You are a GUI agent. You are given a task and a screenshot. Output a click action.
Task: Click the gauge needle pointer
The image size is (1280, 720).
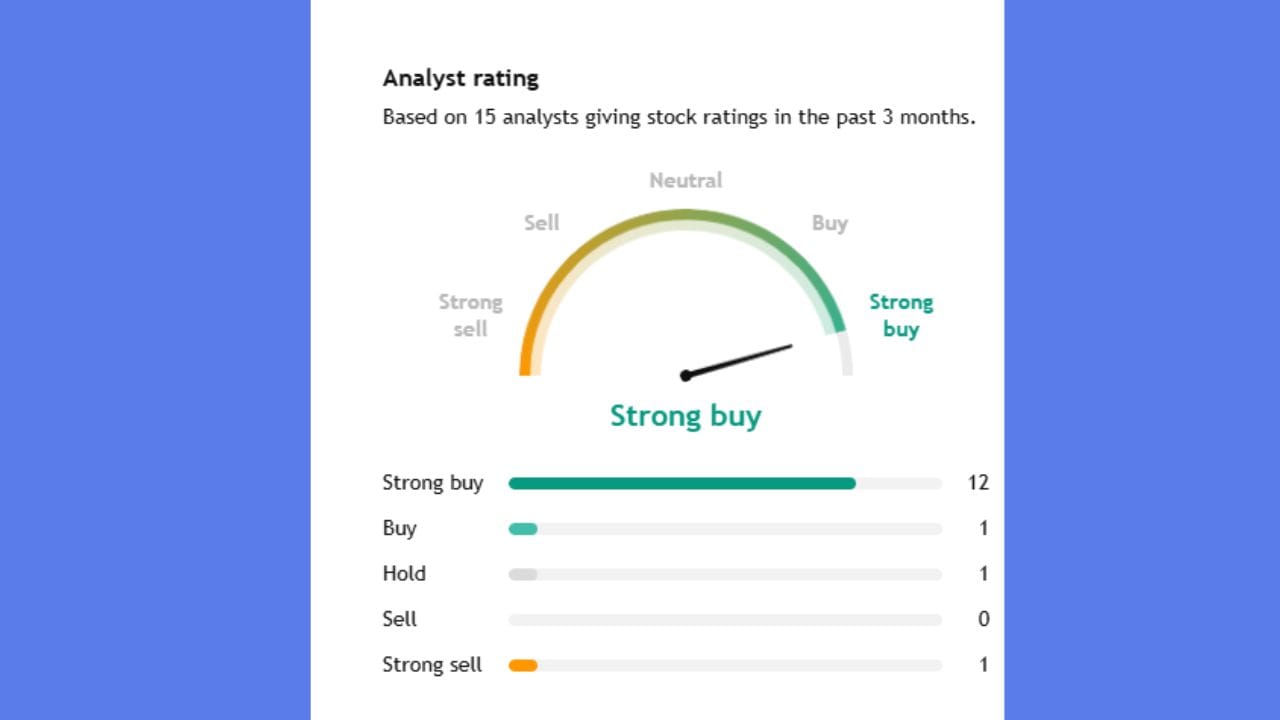(739, 361)
